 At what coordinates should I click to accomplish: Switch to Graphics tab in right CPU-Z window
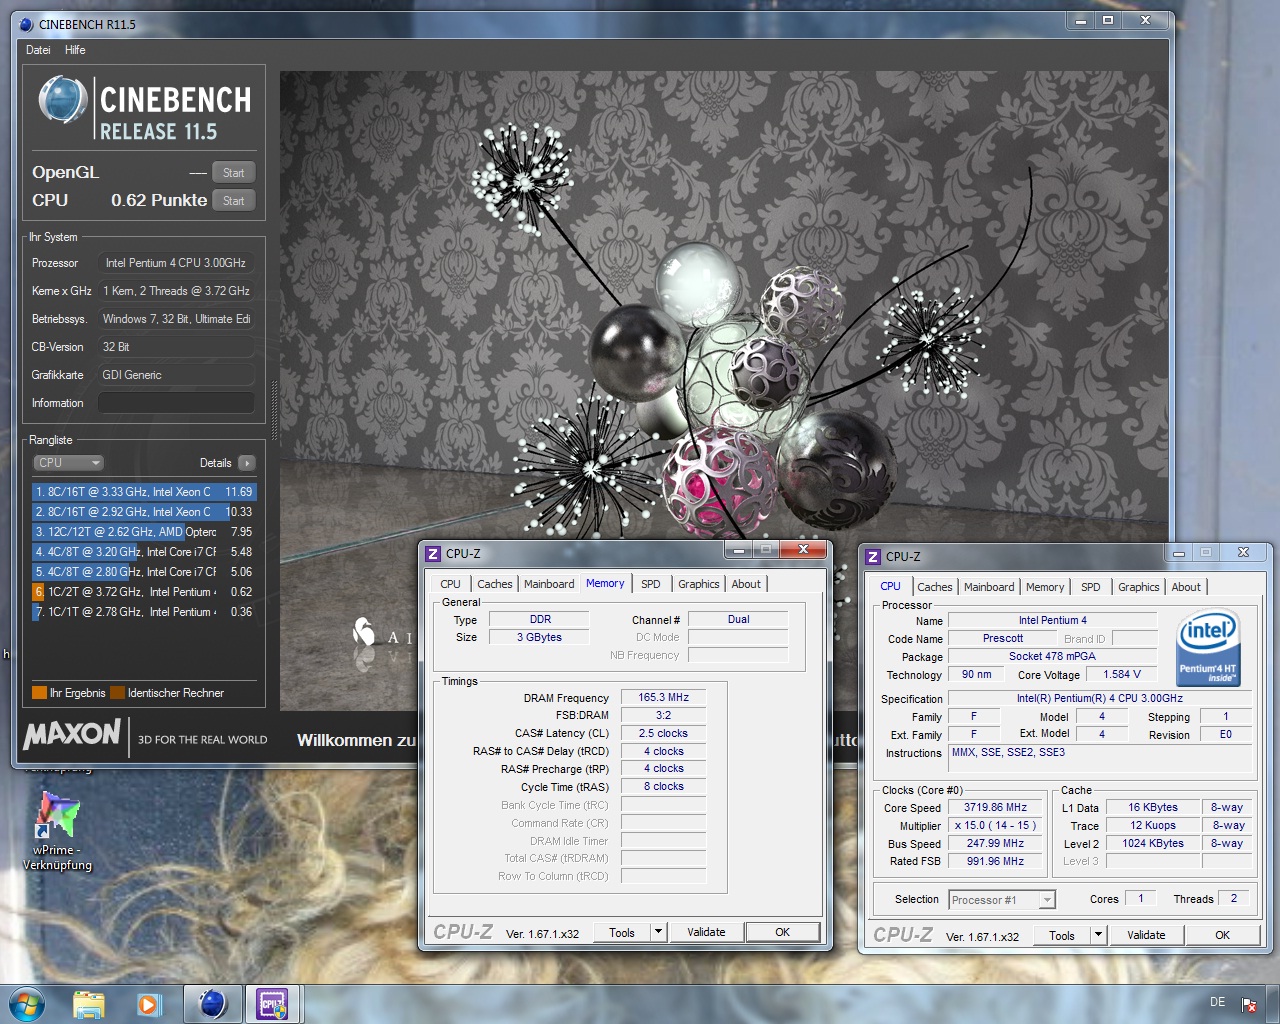(1138, 587)
